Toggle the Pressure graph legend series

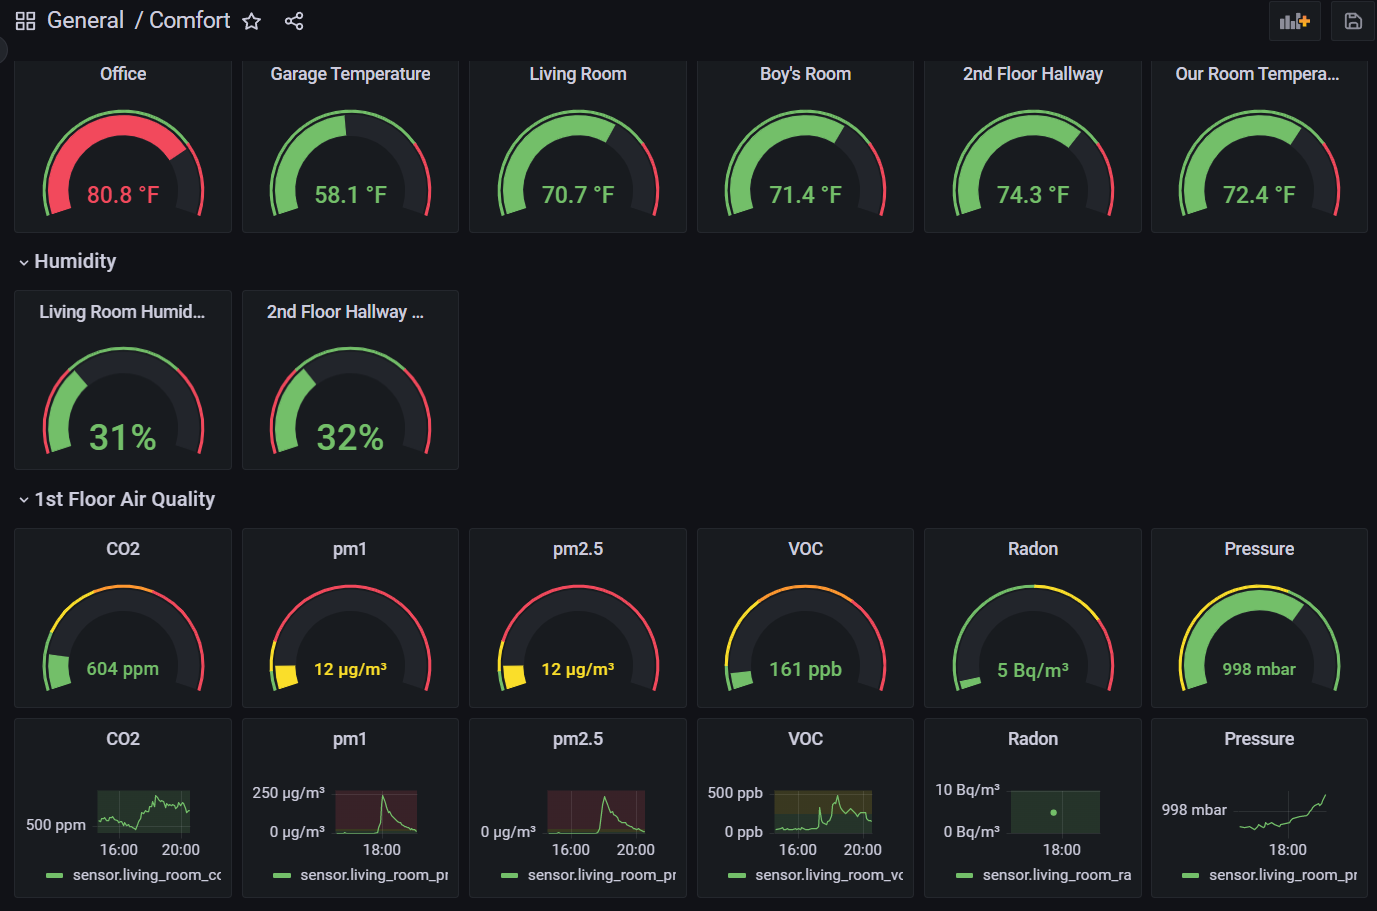pos(1282,875)
